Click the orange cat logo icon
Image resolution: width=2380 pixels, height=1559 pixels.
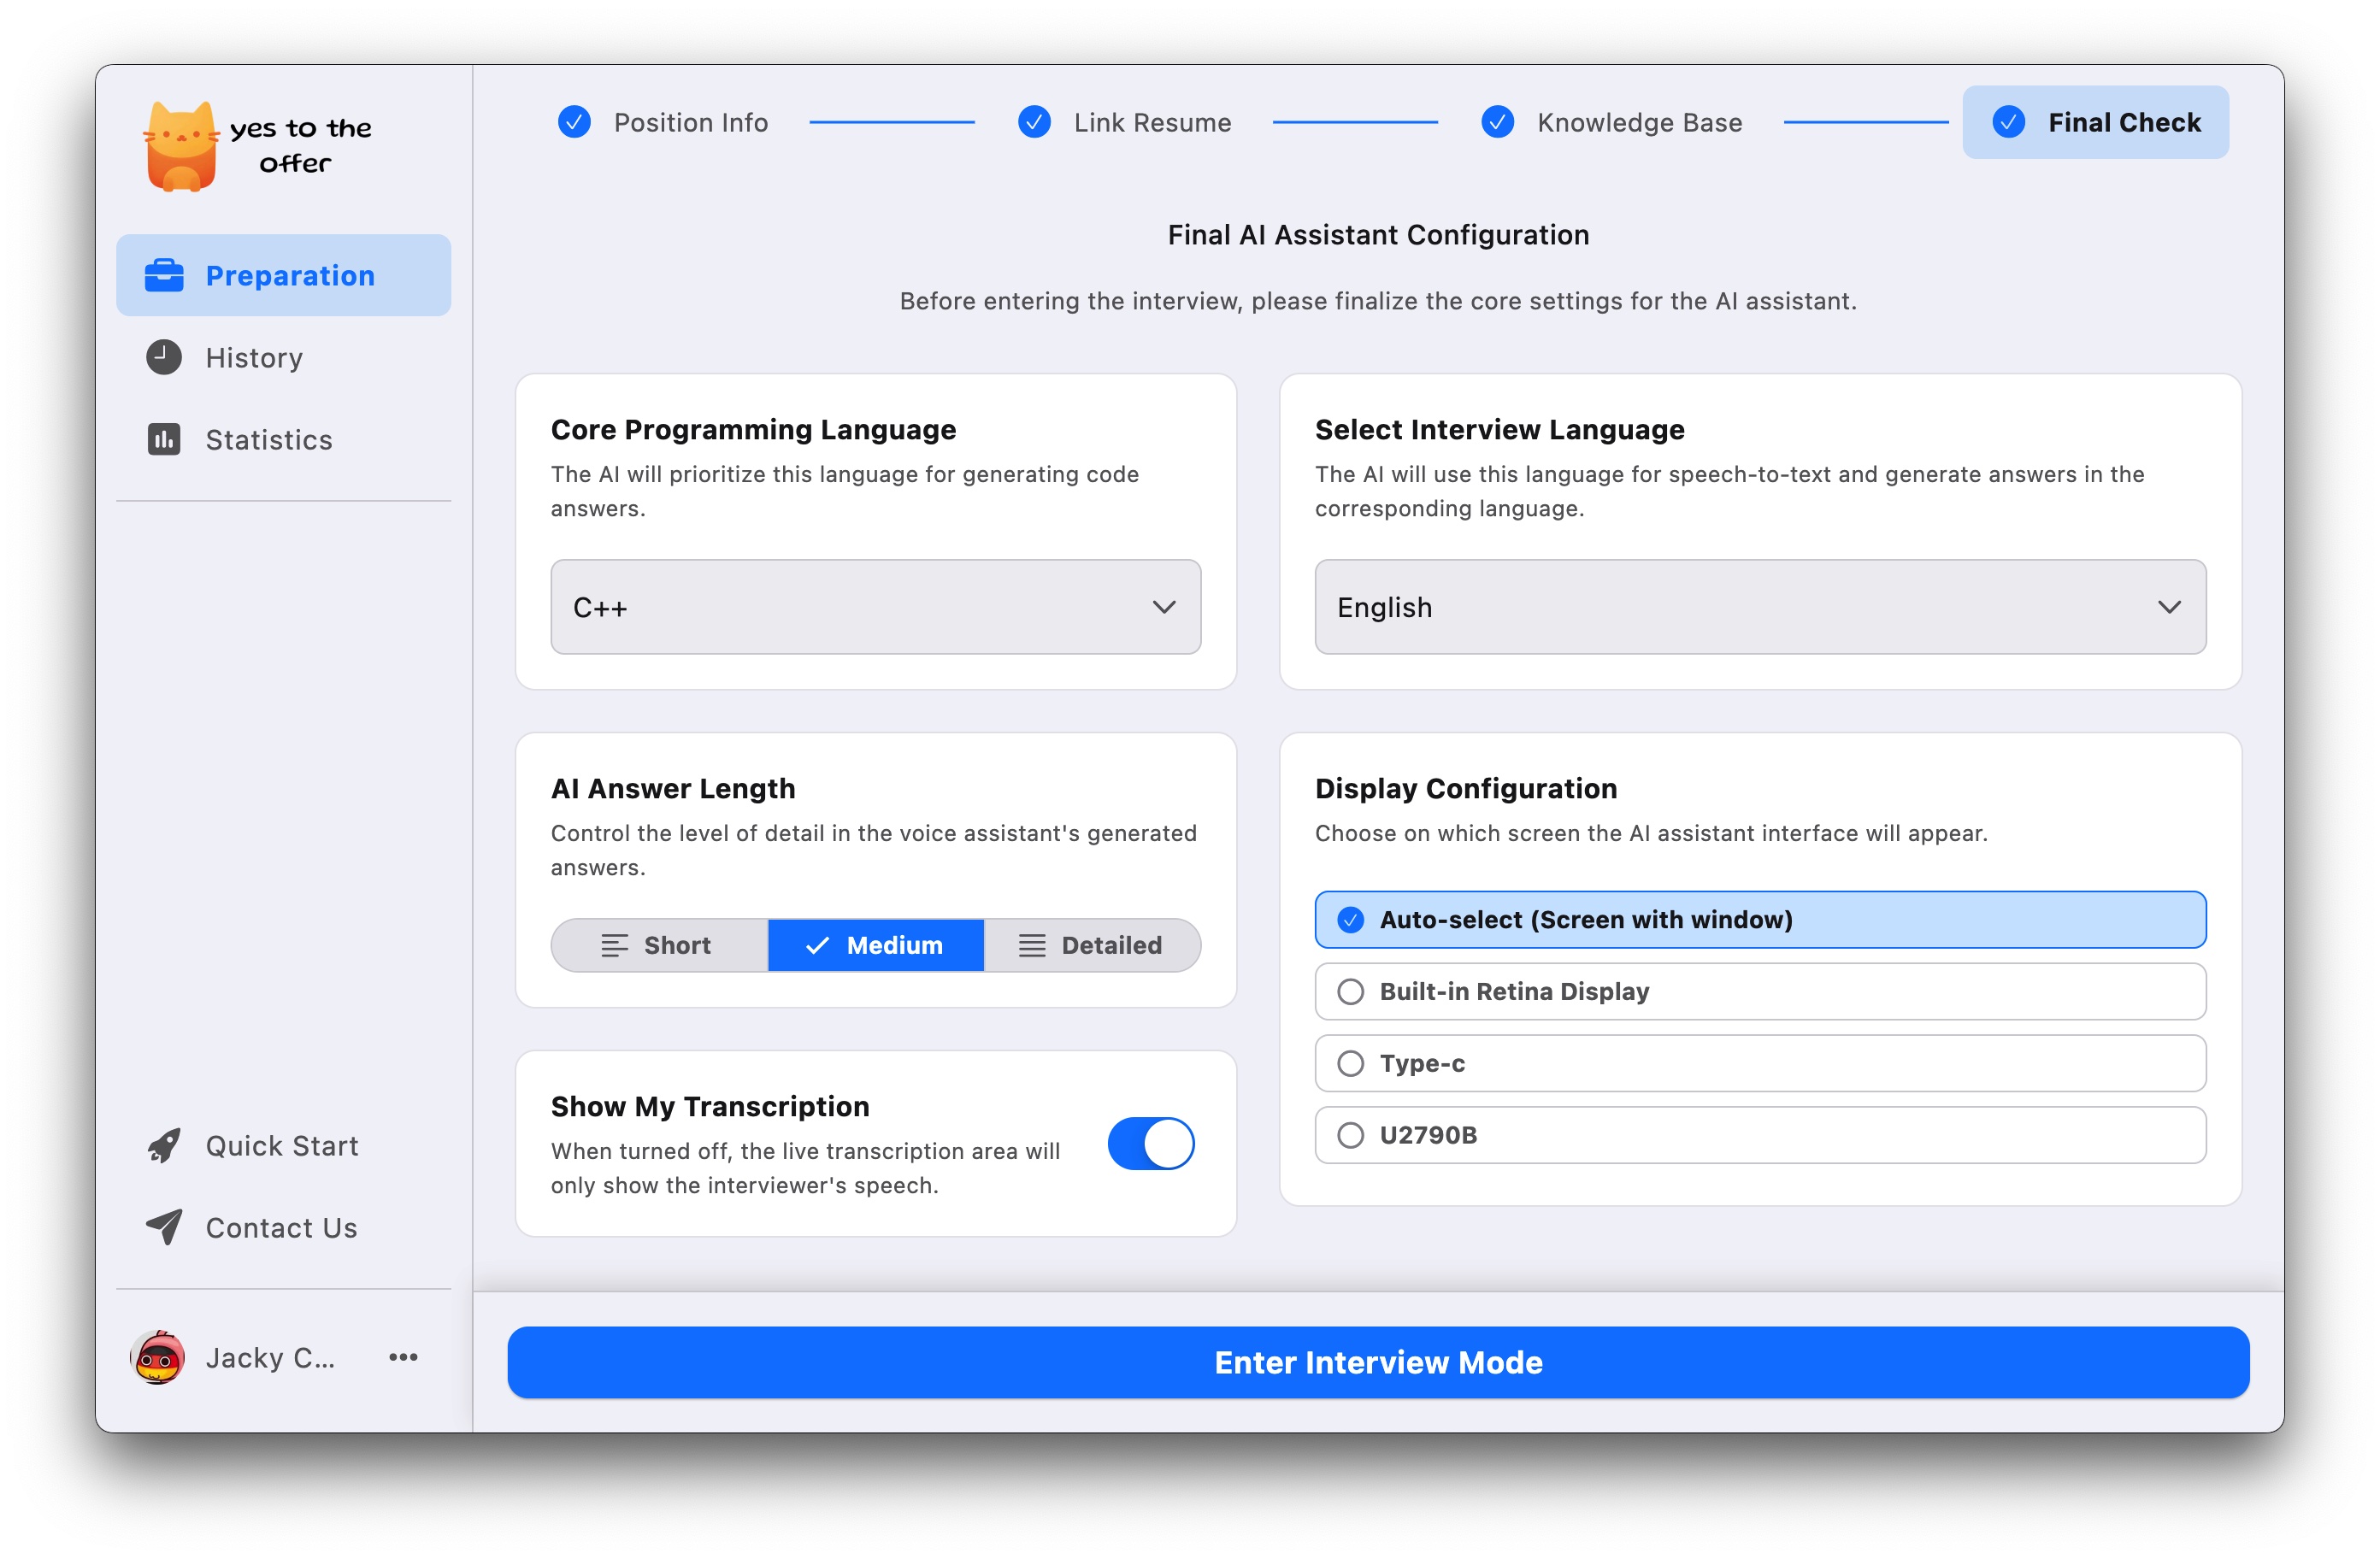point(181,146)
